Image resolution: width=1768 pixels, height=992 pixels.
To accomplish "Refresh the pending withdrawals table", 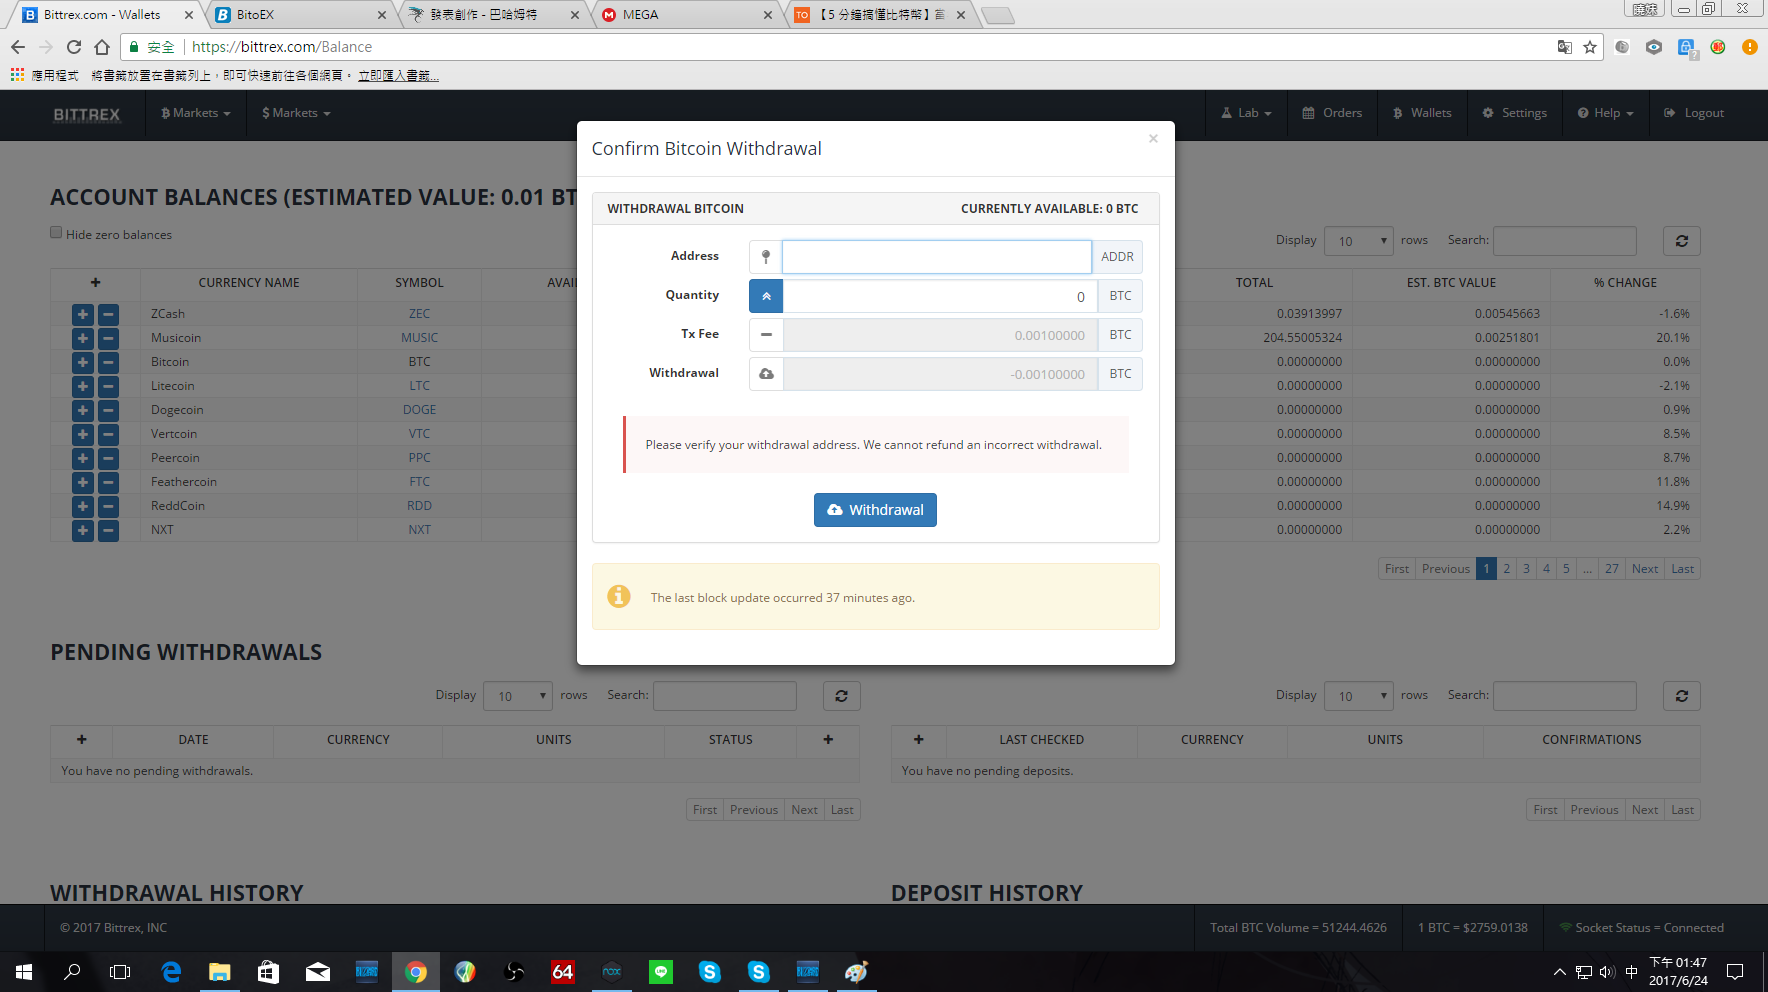I will click(x=841, y=696).
